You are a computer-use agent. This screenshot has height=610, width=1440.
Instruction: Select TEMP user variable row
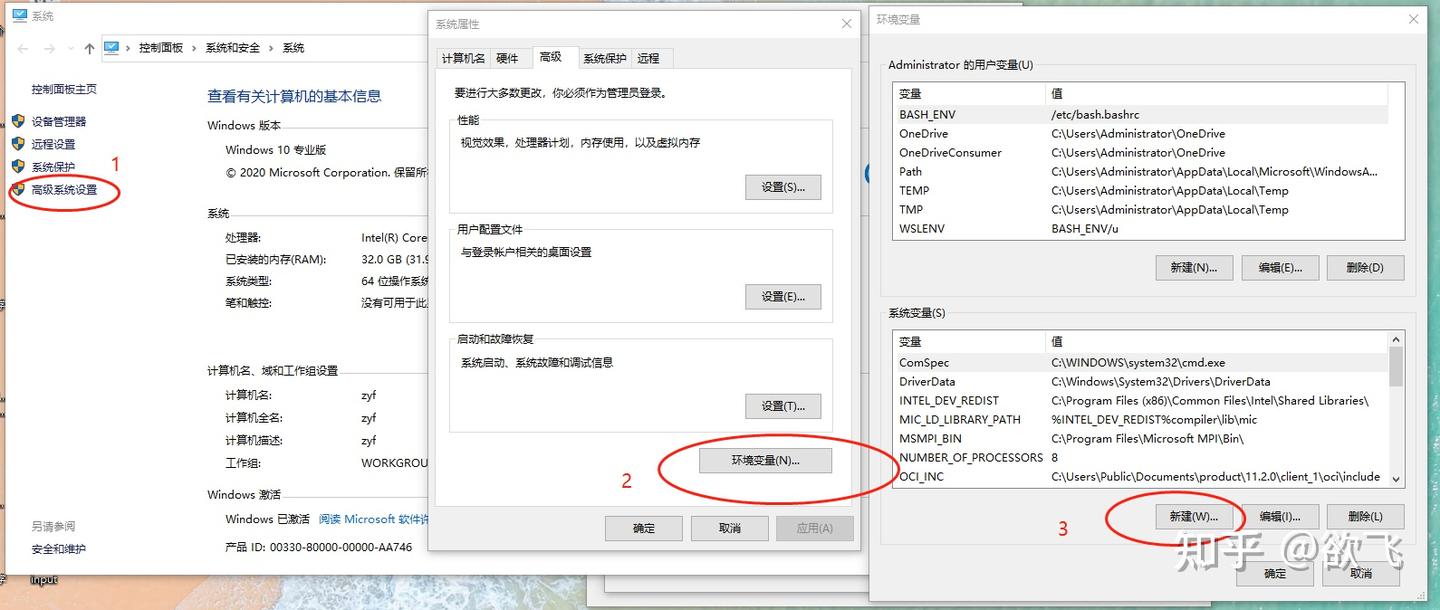(x=1140, y=191)
